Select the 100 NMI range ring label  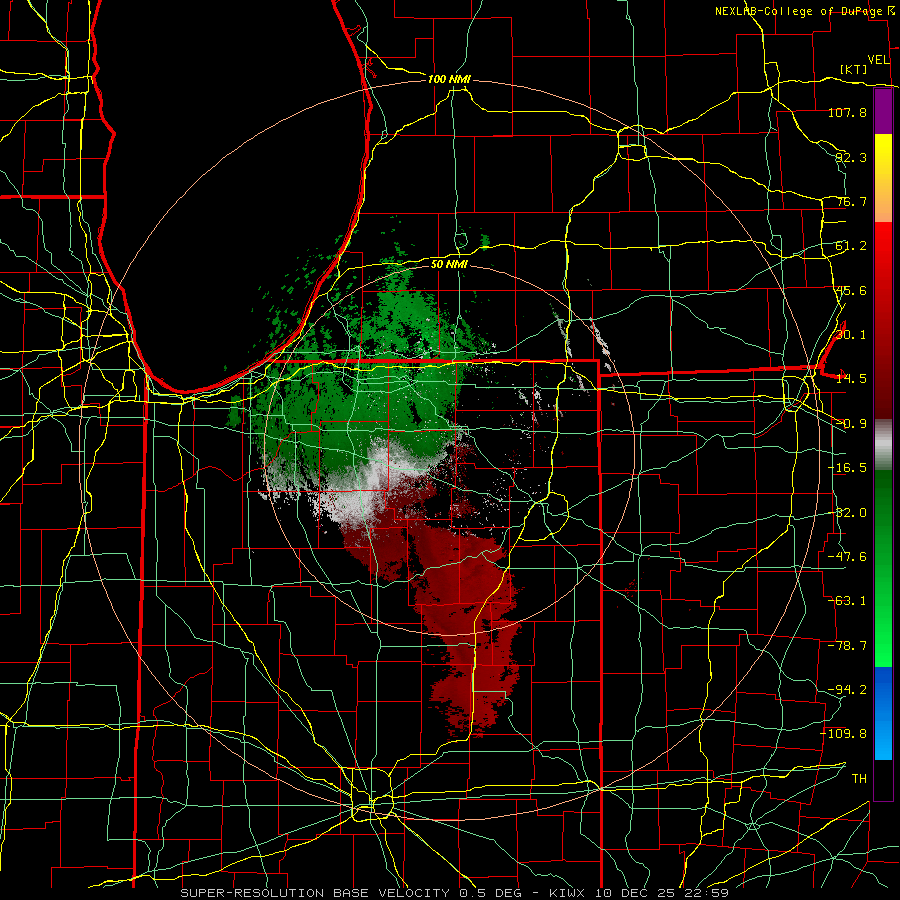449,79
